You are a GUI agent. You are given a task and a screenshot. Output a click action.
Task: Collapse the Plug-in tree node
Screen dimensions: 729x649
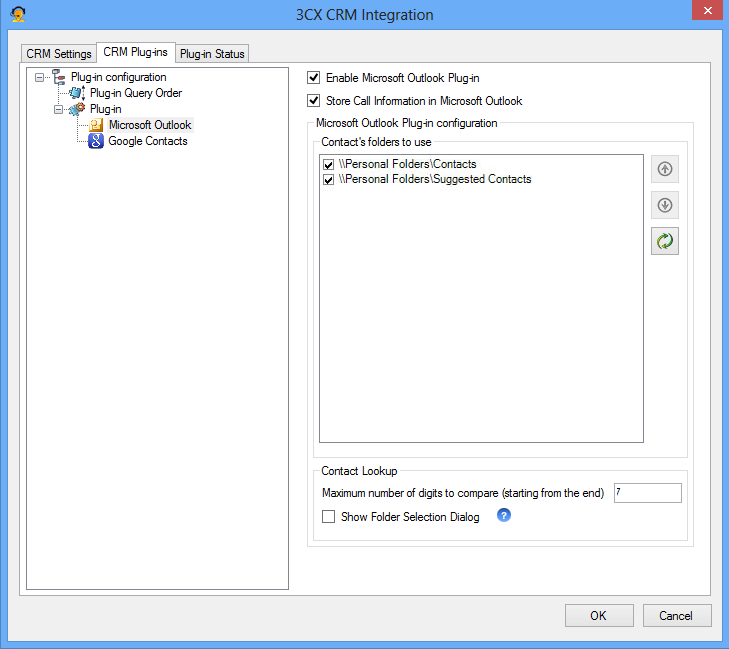[58, 110]
